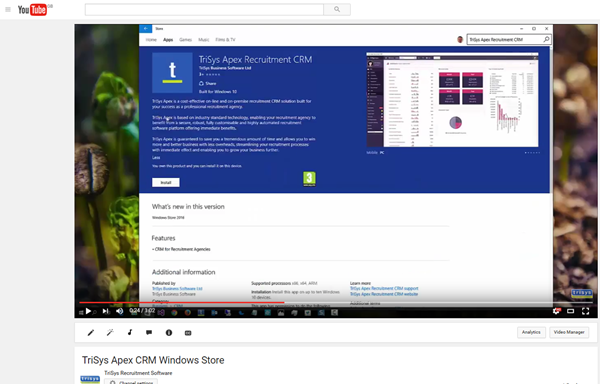Minimize the Store window in video
Image resolution: width=600 pixels, height=384 pixels.
coord(522,28)
